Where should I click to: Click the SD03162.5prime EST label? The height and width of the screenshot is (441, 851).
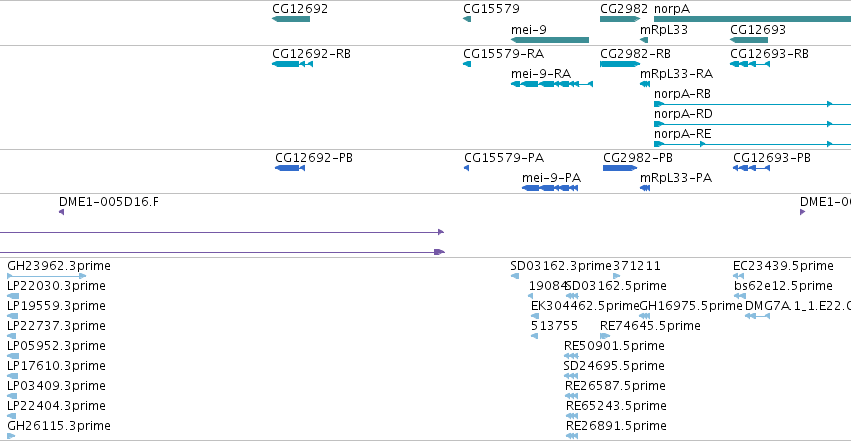tap(617, 286)
